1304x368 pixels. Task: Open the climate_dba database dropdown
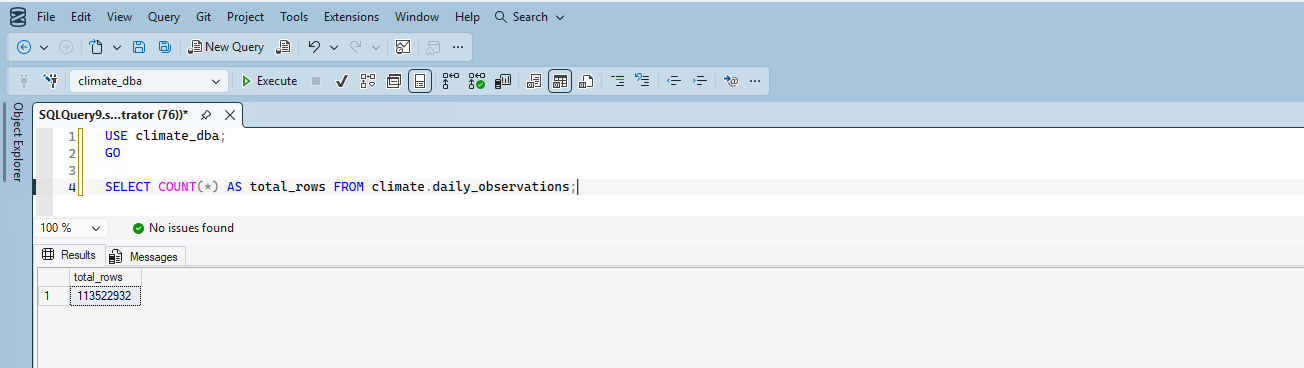[x=149, y=81]
